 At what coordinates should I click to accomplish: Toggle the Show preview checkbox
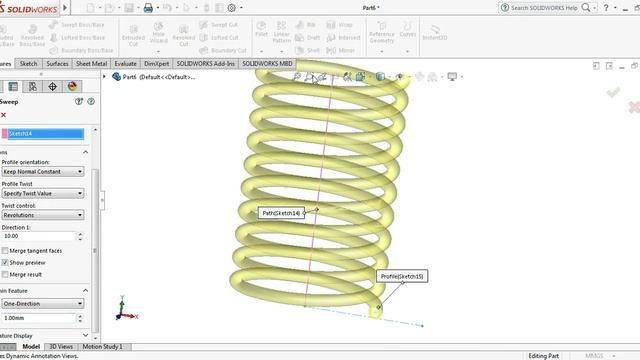point(5,262)
